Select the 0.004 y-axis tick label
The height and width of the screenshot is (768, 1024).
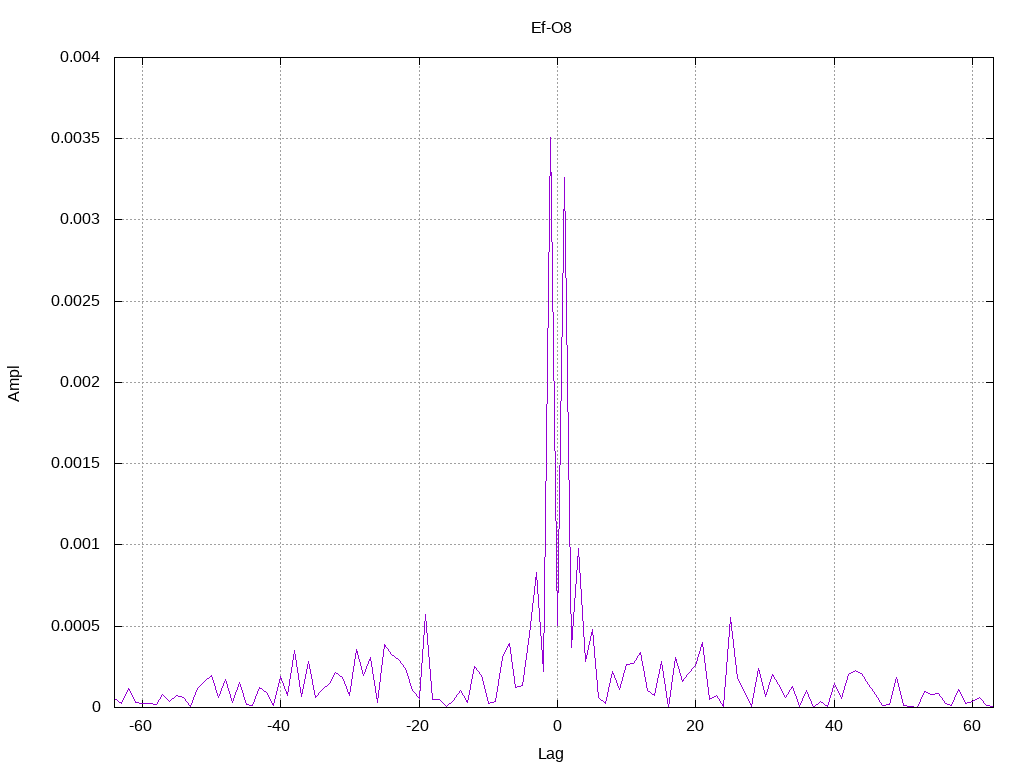(80, 57)
